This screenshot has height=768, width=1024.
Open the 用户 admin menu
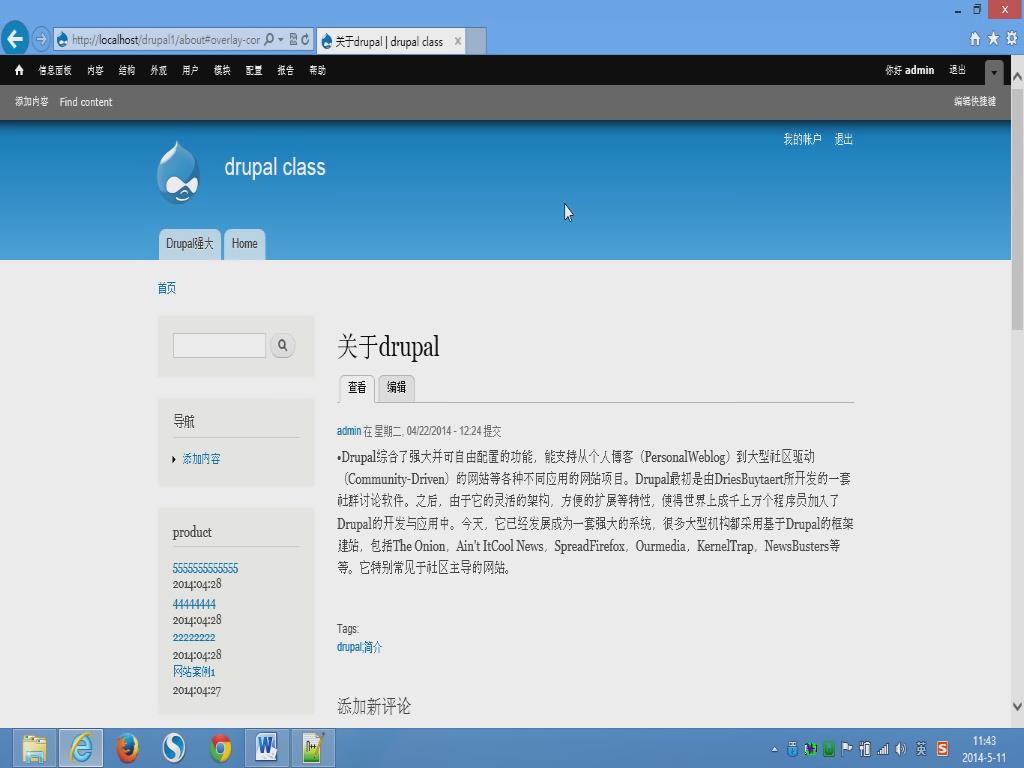(190, 70)
